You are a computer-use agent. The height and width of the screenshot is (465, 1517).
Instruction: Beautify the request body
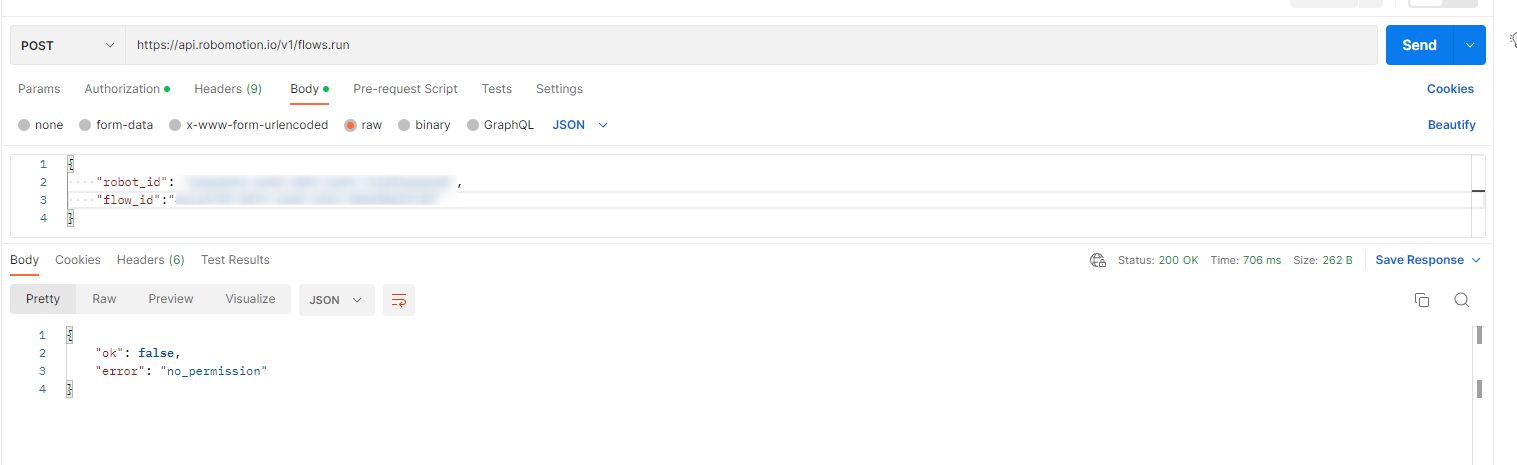coord(1451,125)
